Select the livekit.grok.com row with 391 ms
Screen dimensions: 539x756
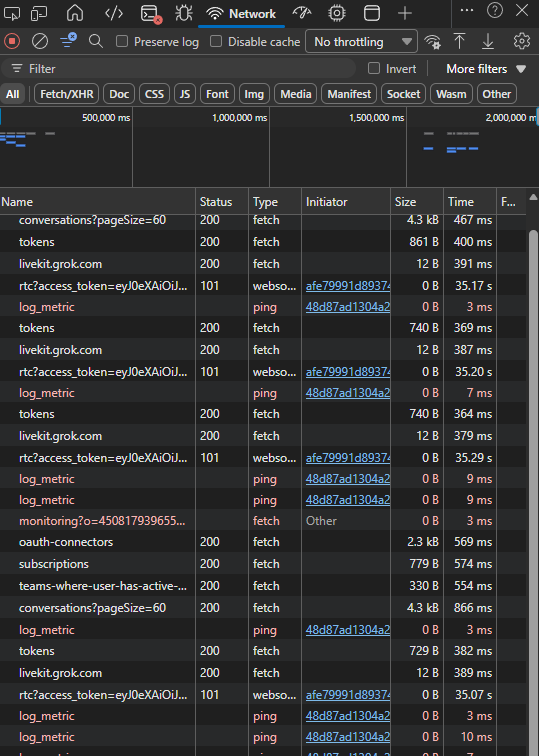pyautogui.click(x=263, y=264)
